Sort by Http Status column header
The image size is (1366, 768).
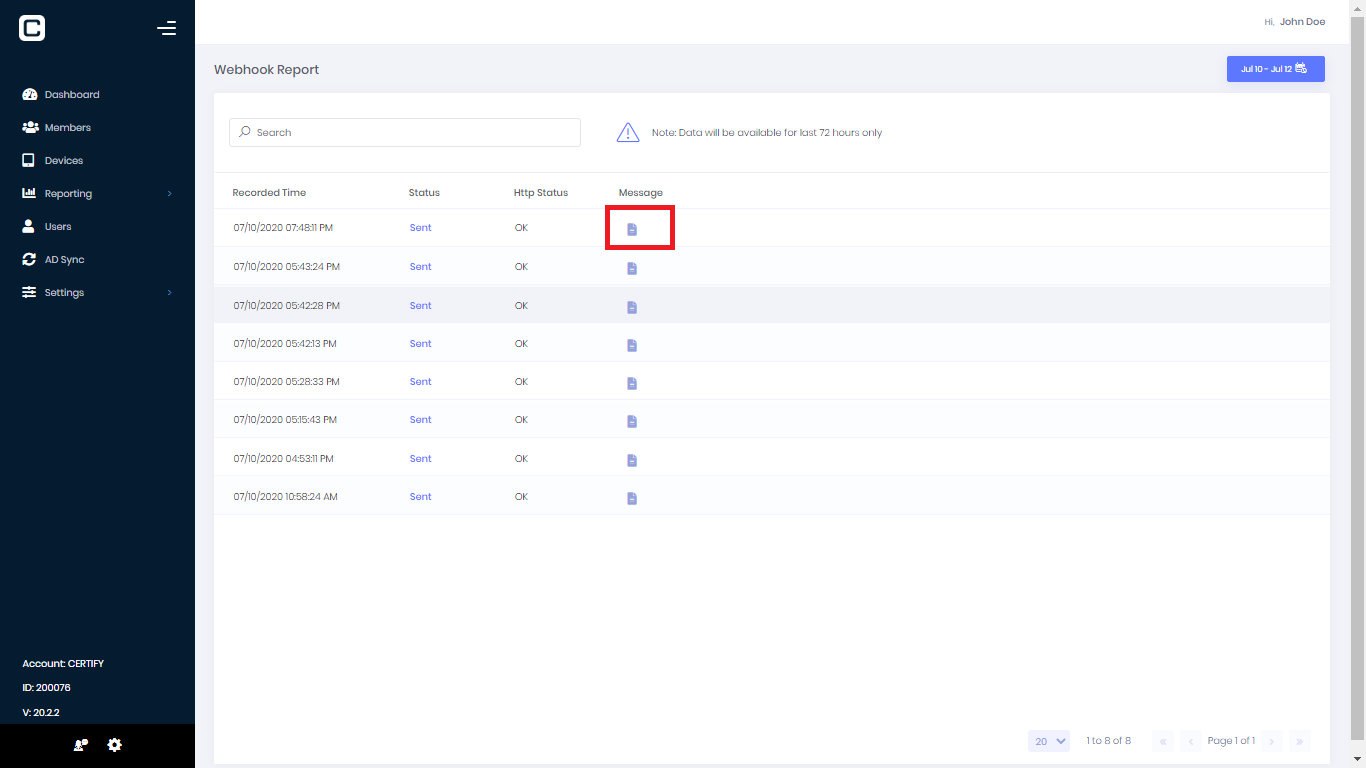pyautogui.click(x=541, y=192)
